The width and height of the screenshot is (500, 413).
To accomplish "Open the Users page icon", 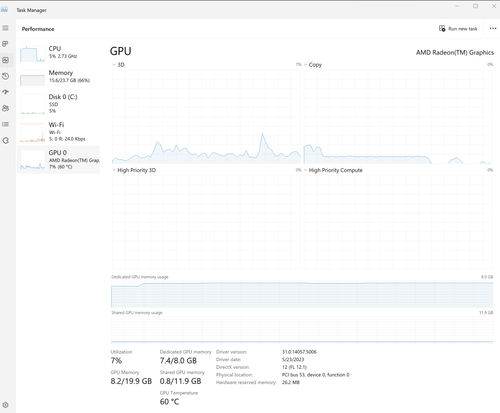I will [x=5, y=108].
